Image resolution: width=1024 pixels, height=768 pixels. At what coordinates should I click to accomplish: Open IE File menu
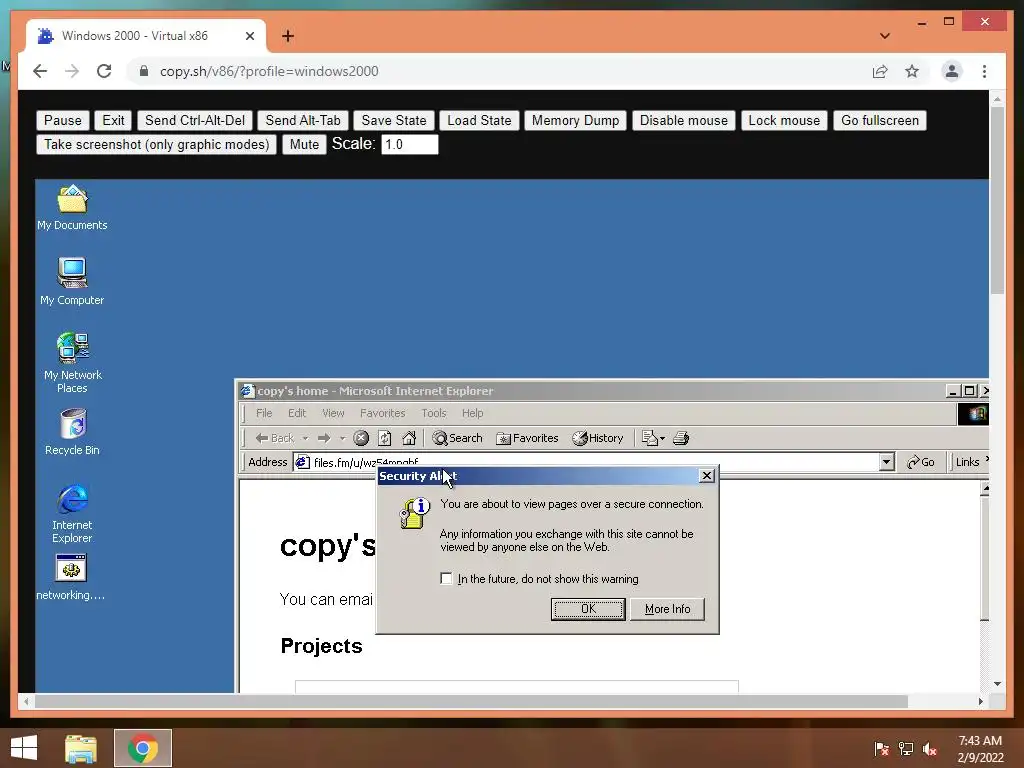pyautogui.click(x=264, y=413)
